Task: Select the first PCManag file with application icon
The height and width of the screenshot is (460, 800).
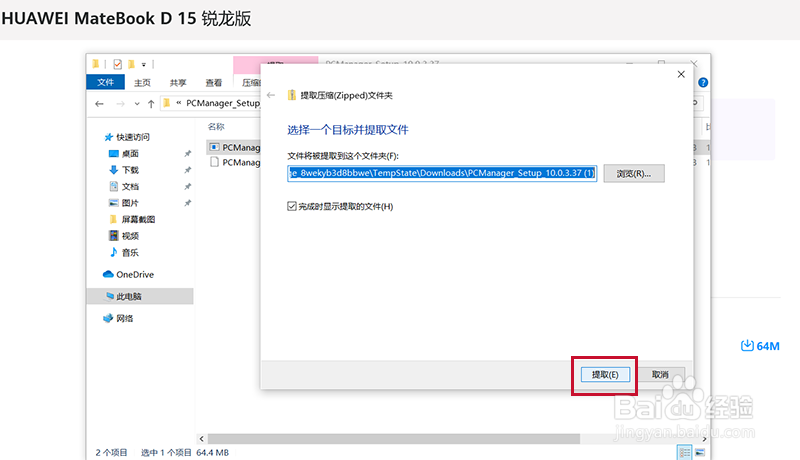Action: [x=235, y=147]
